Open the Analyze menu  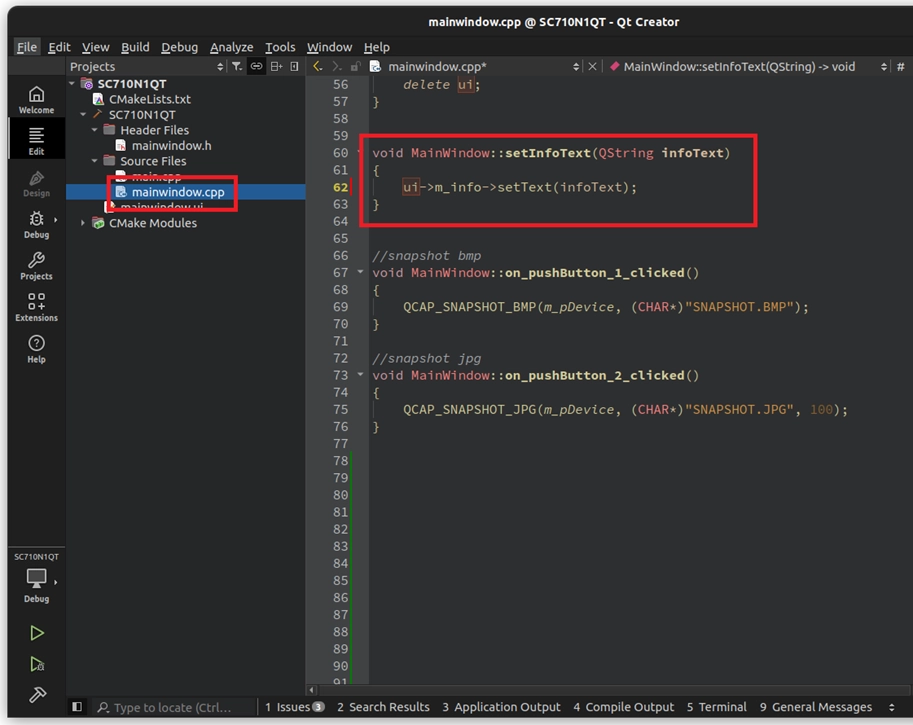(x=231, y=47)
